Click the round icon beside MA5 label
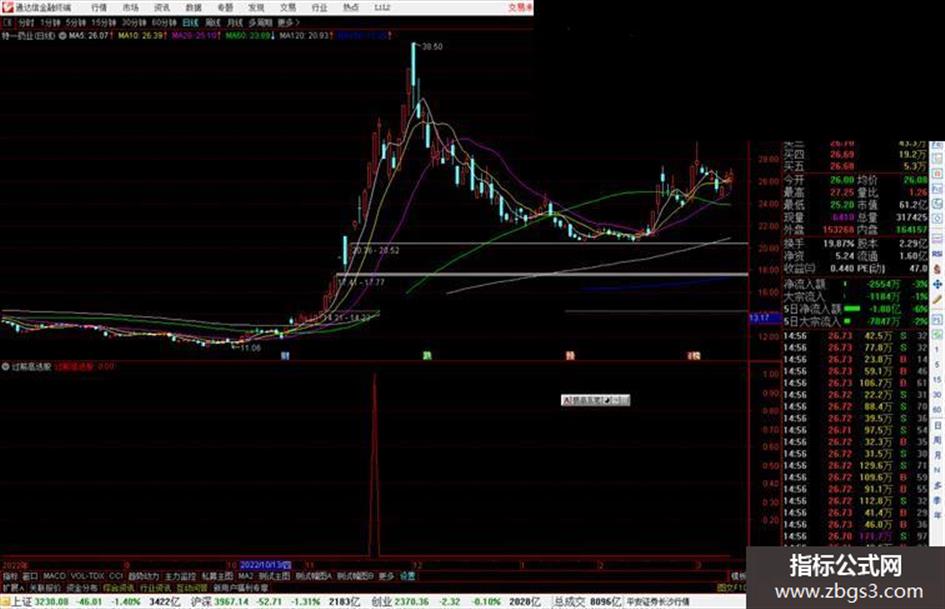 pyautogui.click(x=63, y=36)
